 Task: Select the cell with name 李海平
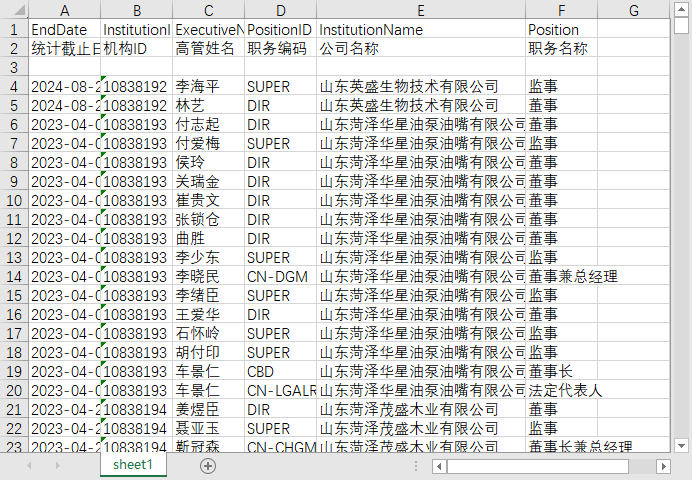pos(208,86)
